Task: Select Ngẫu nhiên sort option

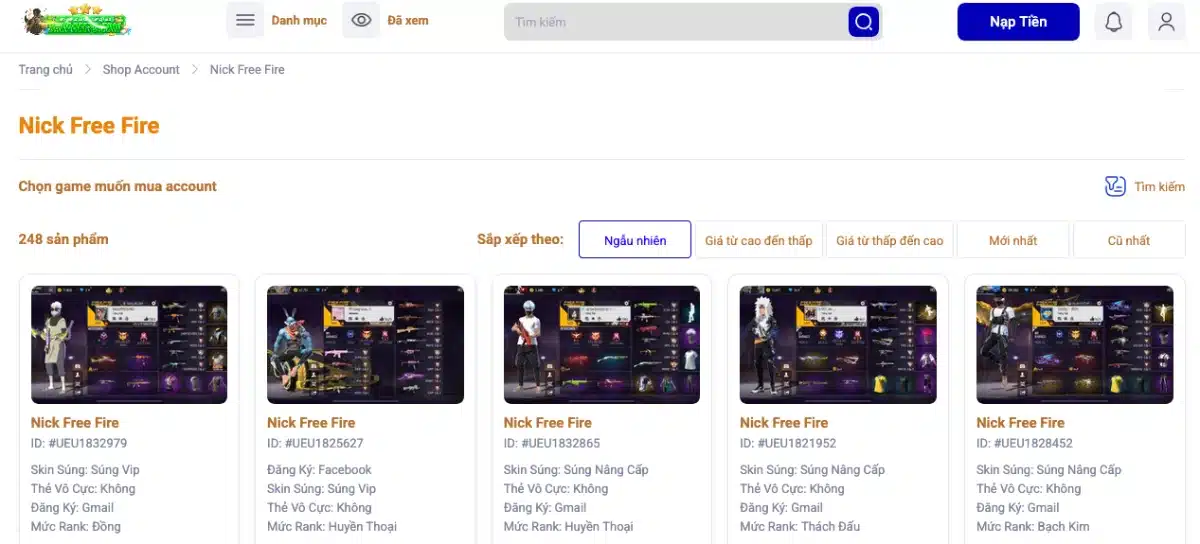Action: [x=635, y=240]
